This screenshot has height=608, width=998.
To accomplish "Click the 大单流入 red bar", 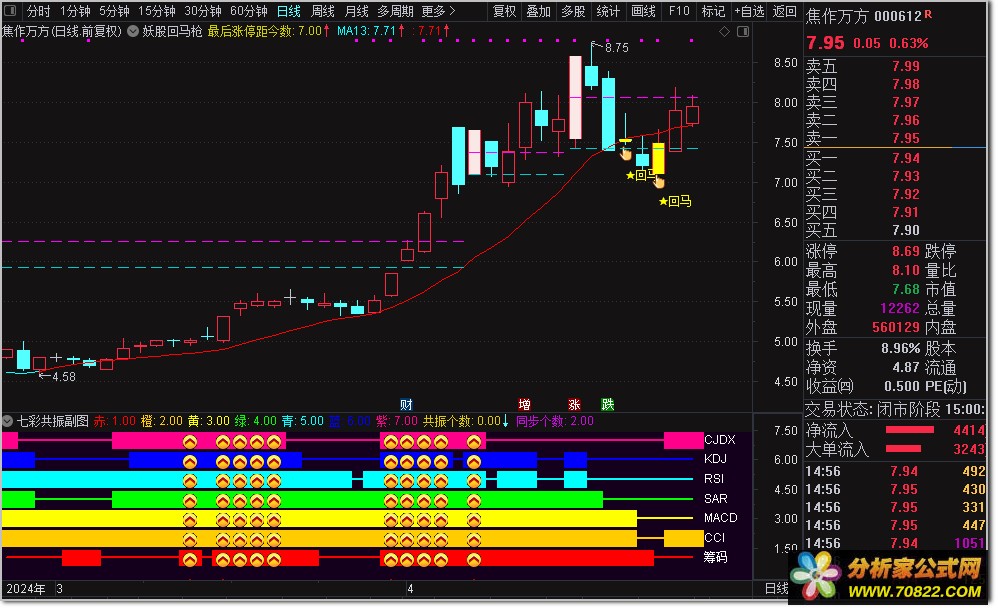I will [x=903, y=449].
